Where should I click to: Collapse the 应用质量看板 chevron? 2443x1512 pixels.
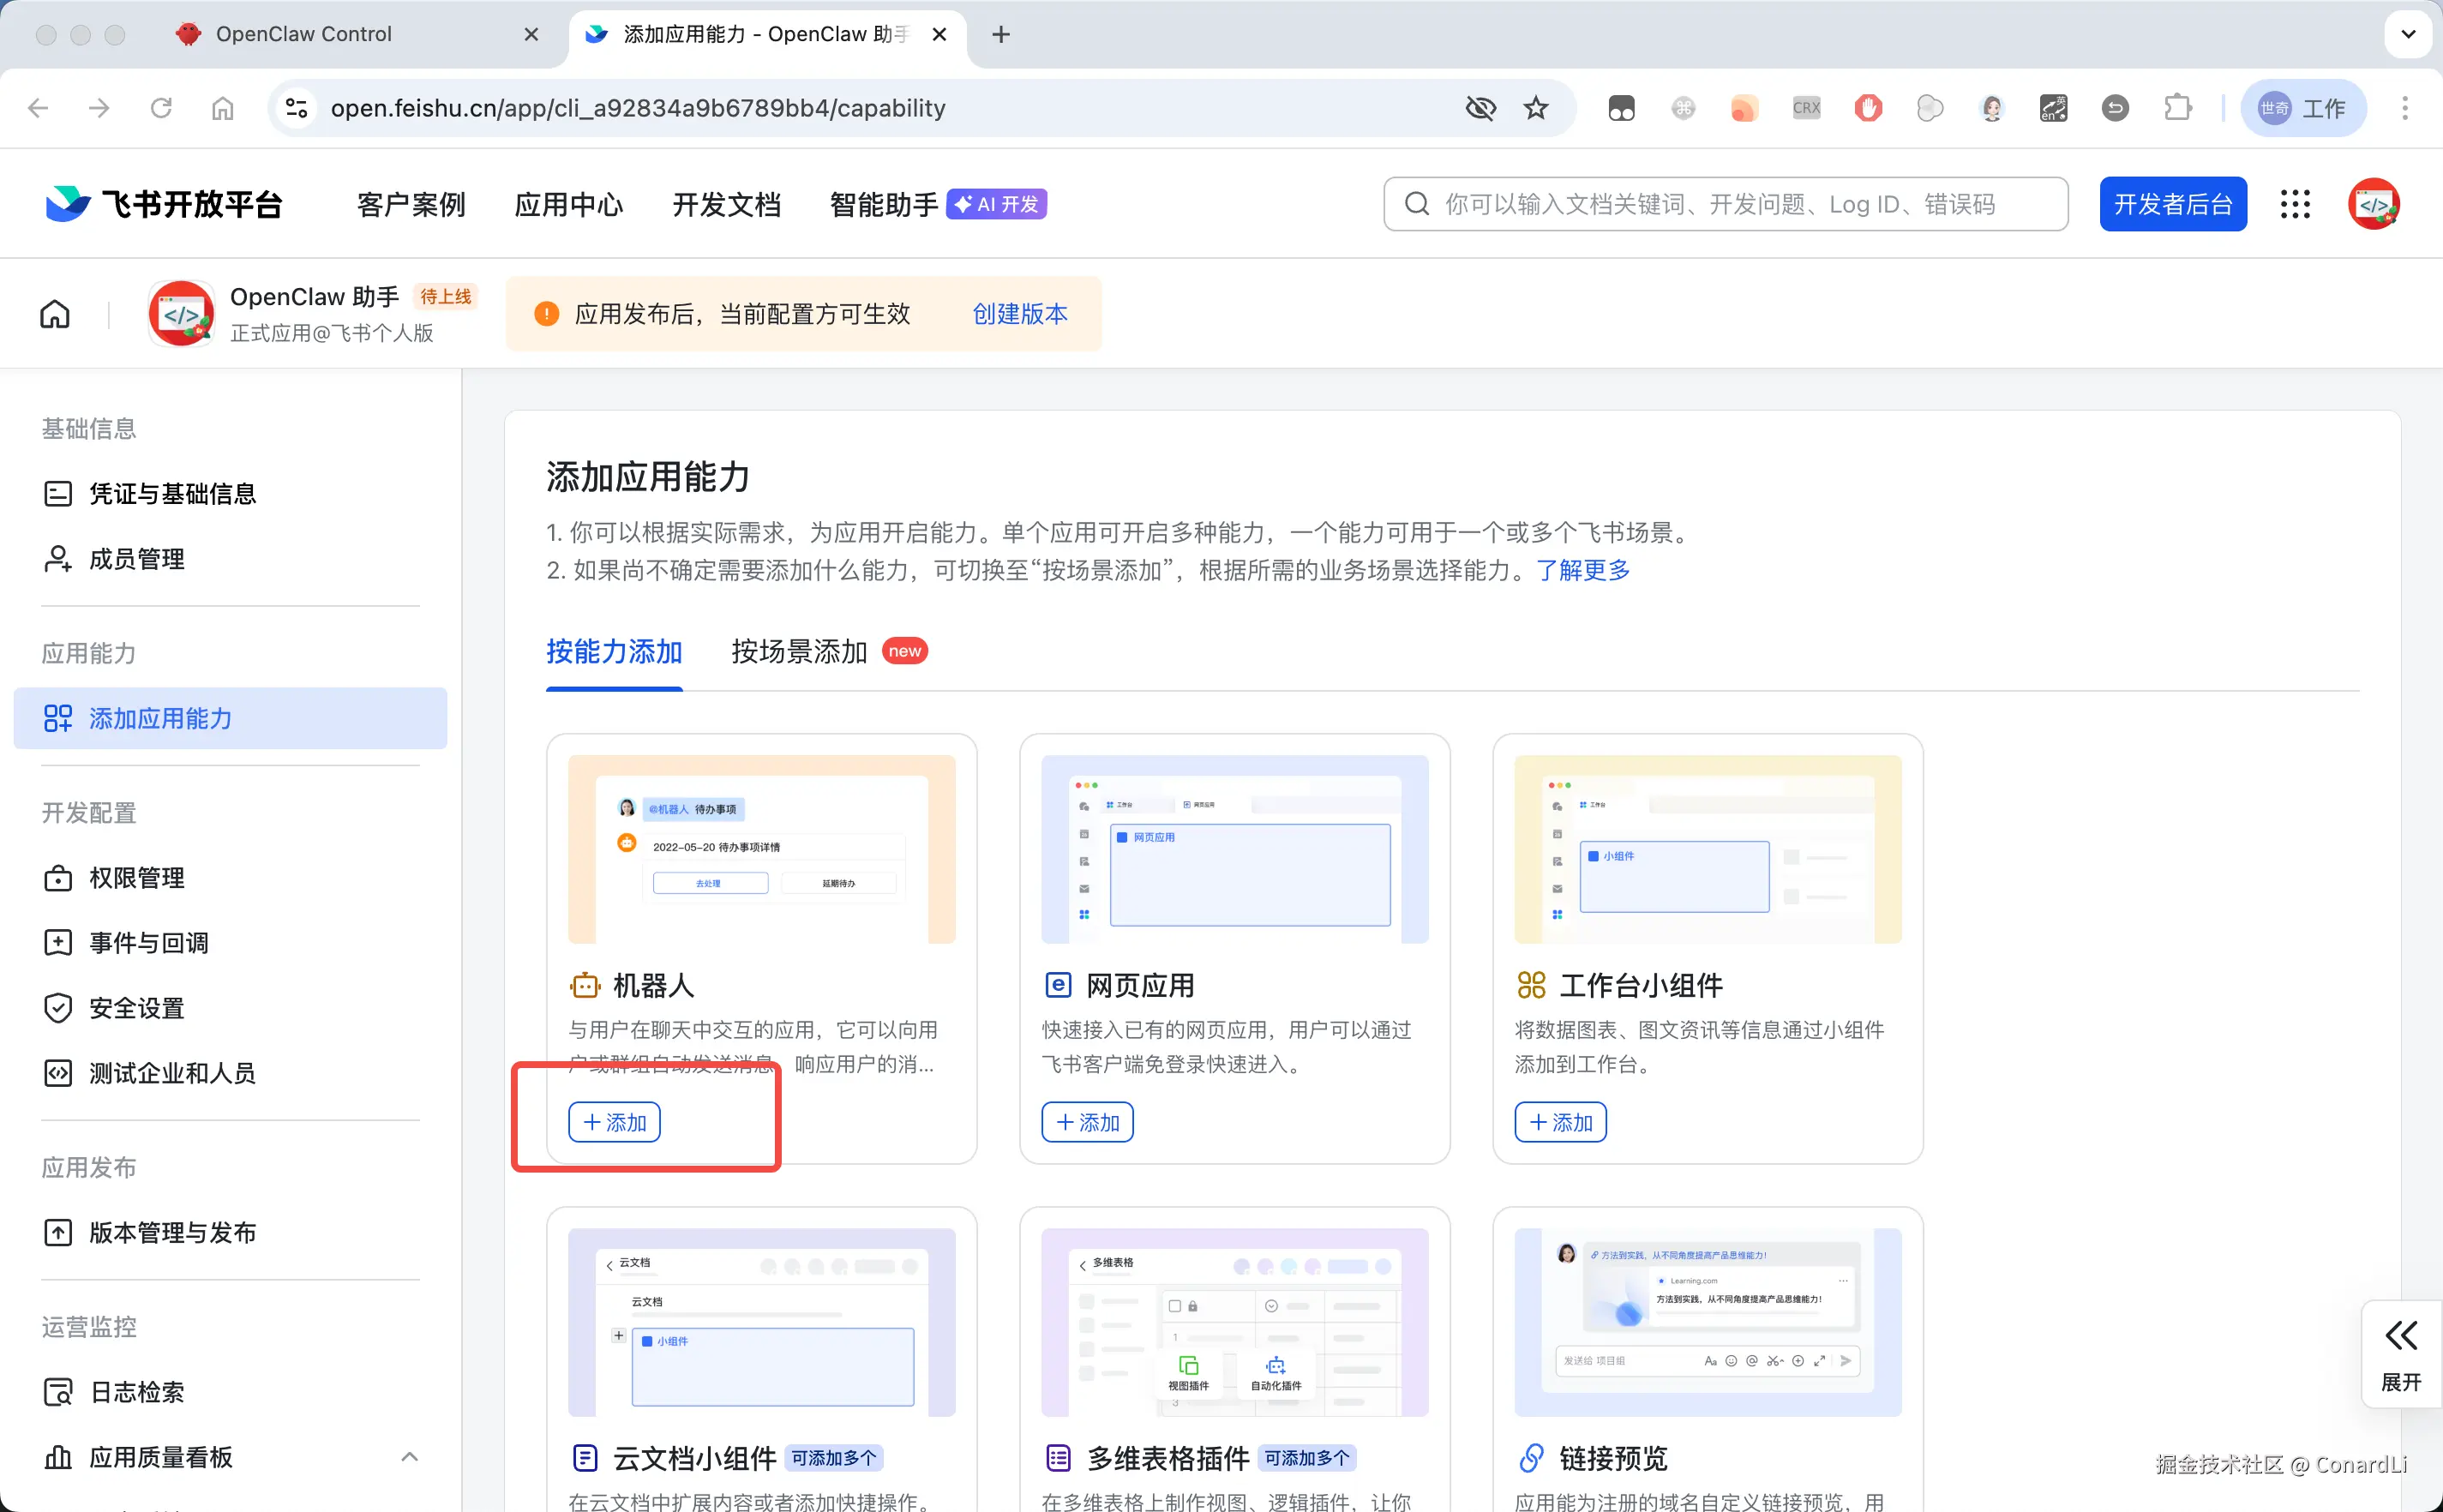pos(409,1456)
